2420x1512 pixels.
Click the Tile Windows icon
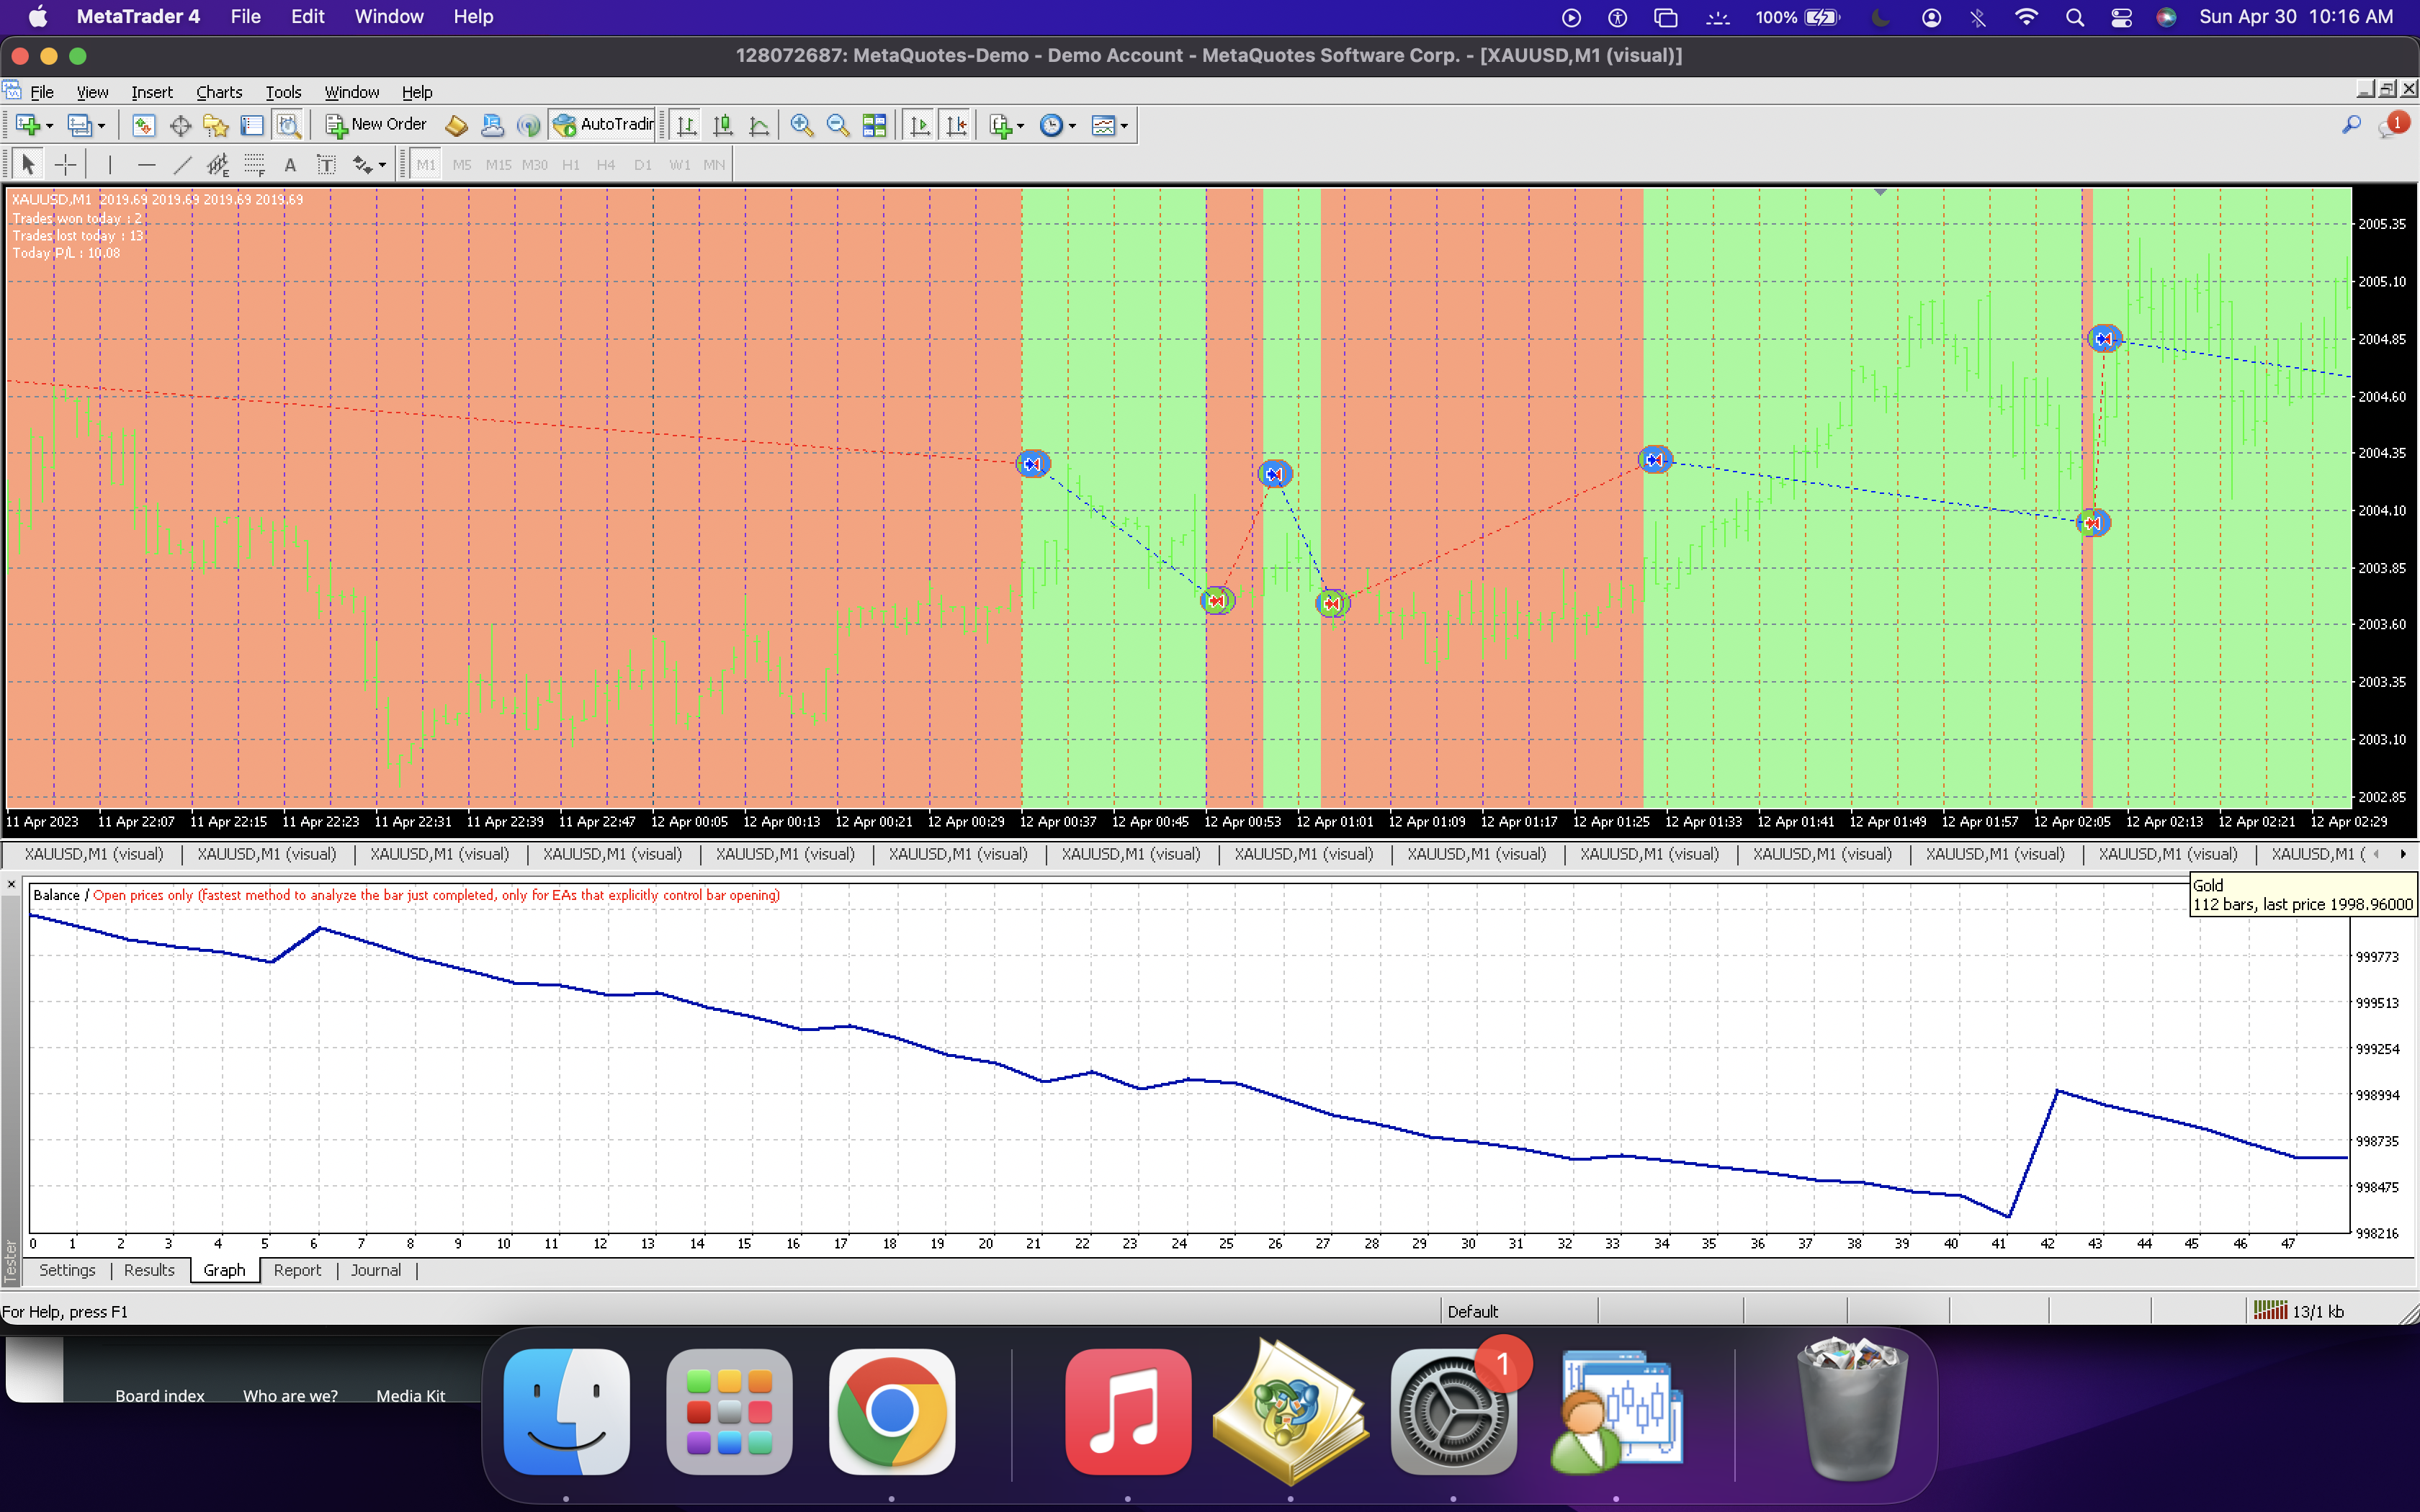pyautogui.click(x=874, y=125)
